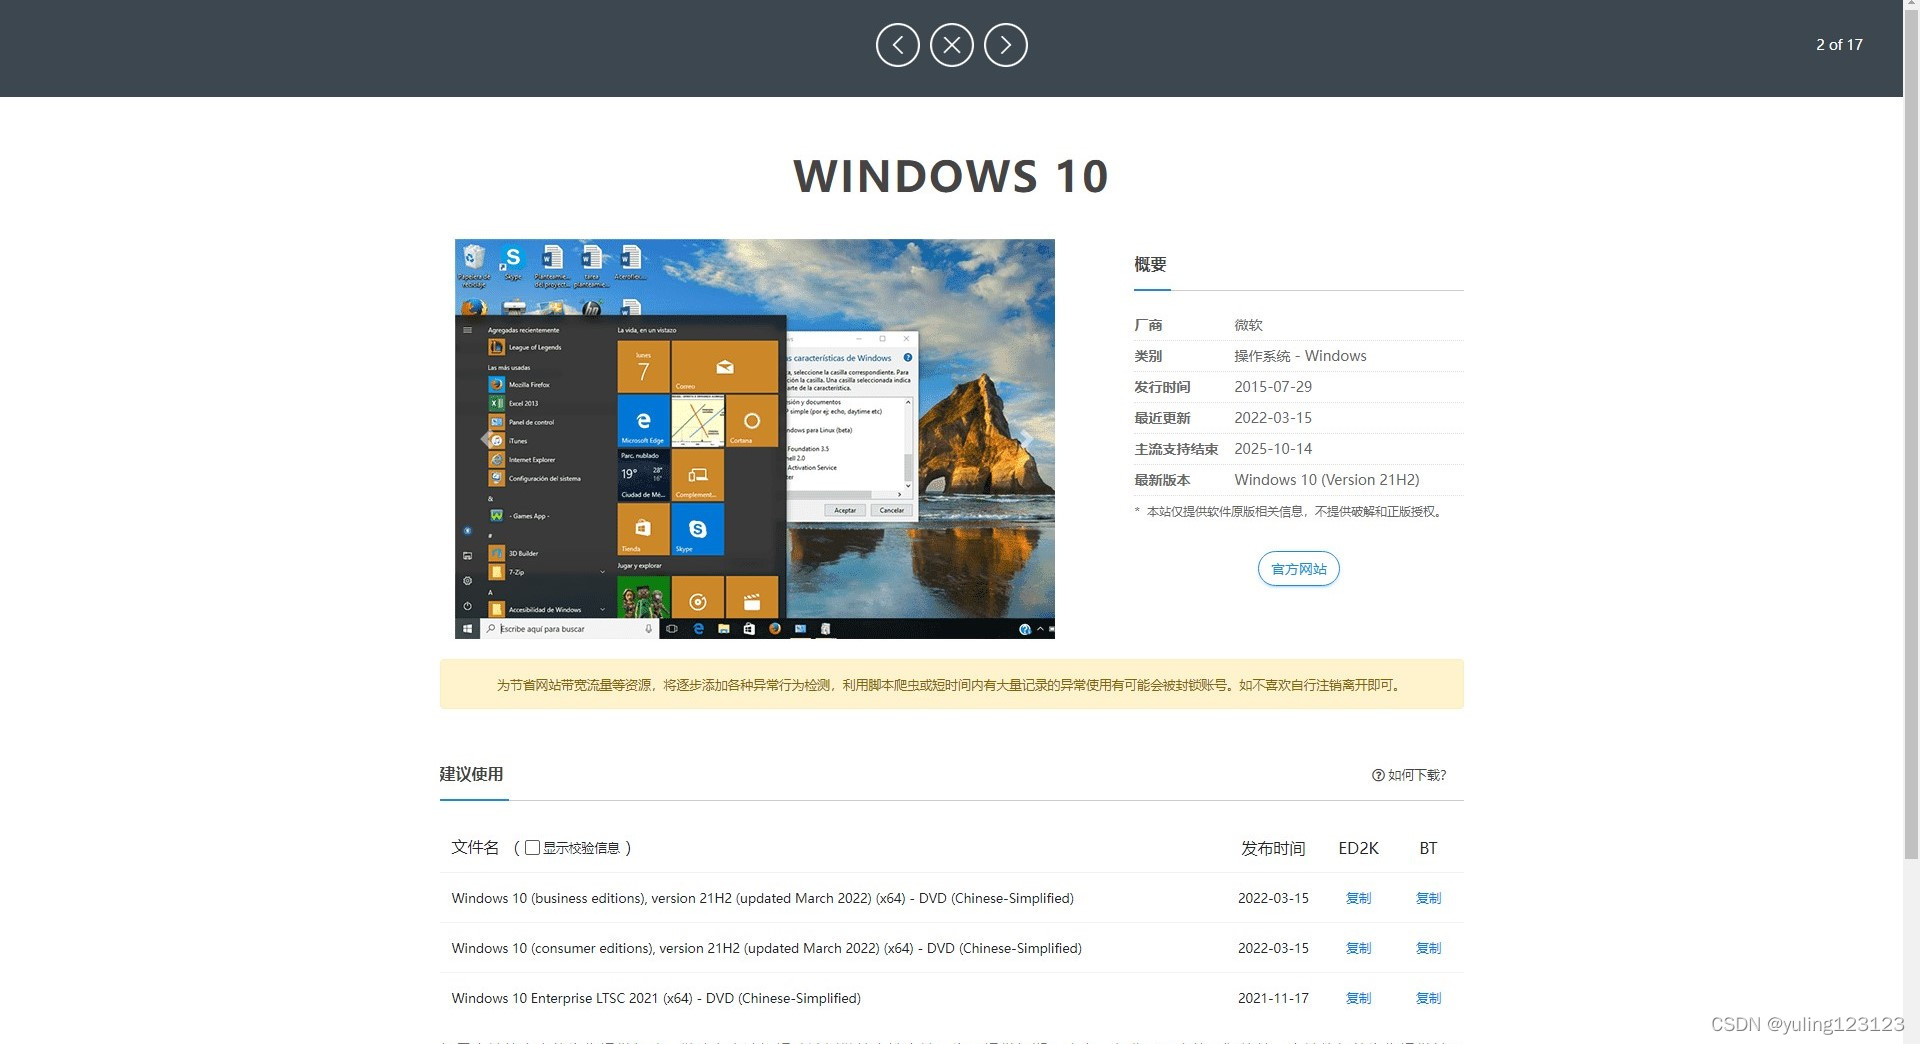Copy ED2K link for consumer editions 21H2

click(x=1358, y=948)
